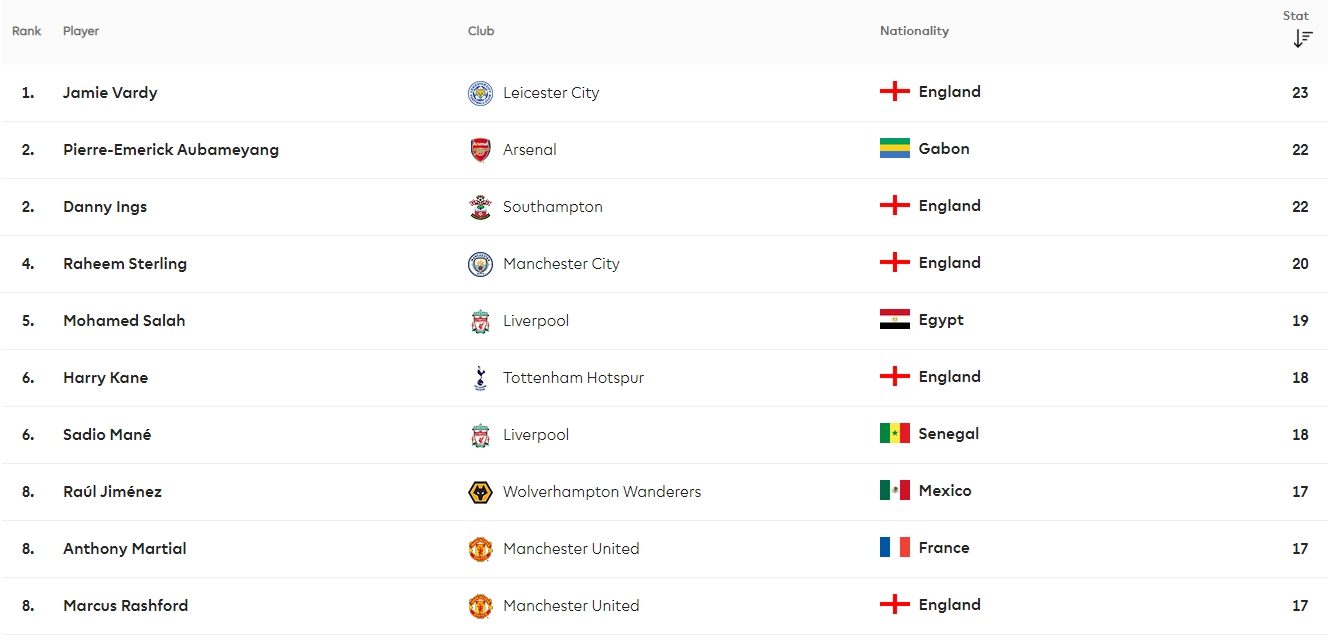Click the Harry Kane player name
Screen dimensions: 1330x635
point(105,378)
